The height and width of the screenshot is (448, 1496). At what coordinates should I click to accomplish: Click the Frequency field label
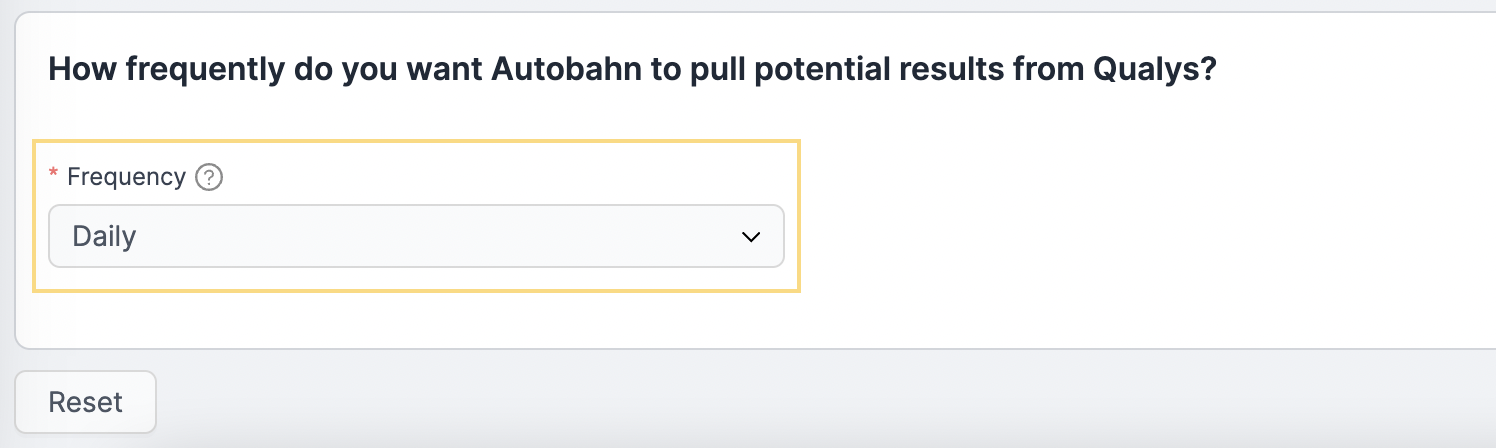[126, 177]
